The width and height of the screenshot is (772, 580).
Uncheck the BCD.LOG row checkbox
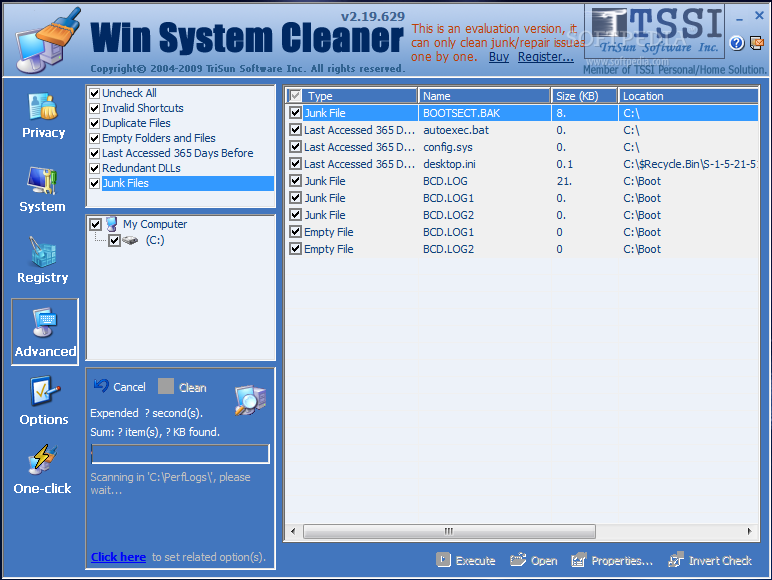pyautogui.click(x=295, y=181)
